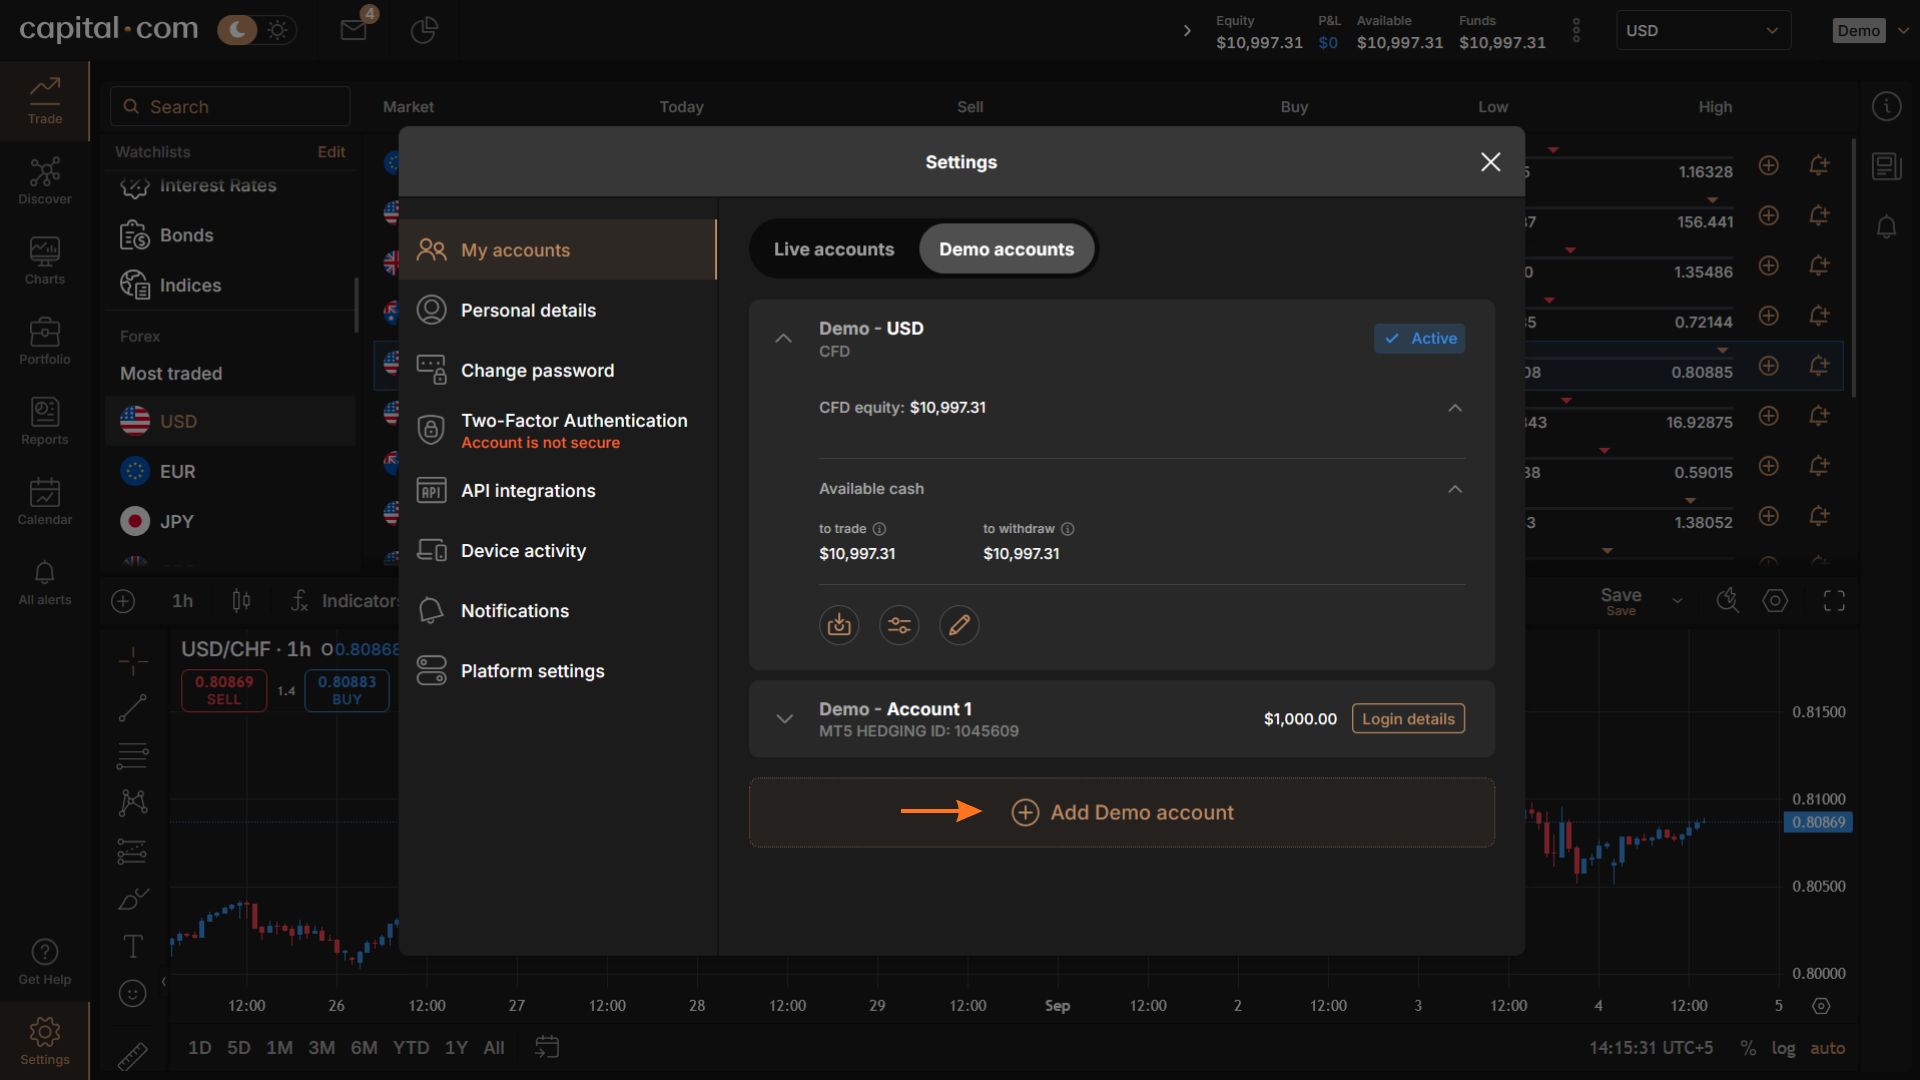Collapse the CFD equity section
1920x1080 pixels.
(x=1455, y=408)
